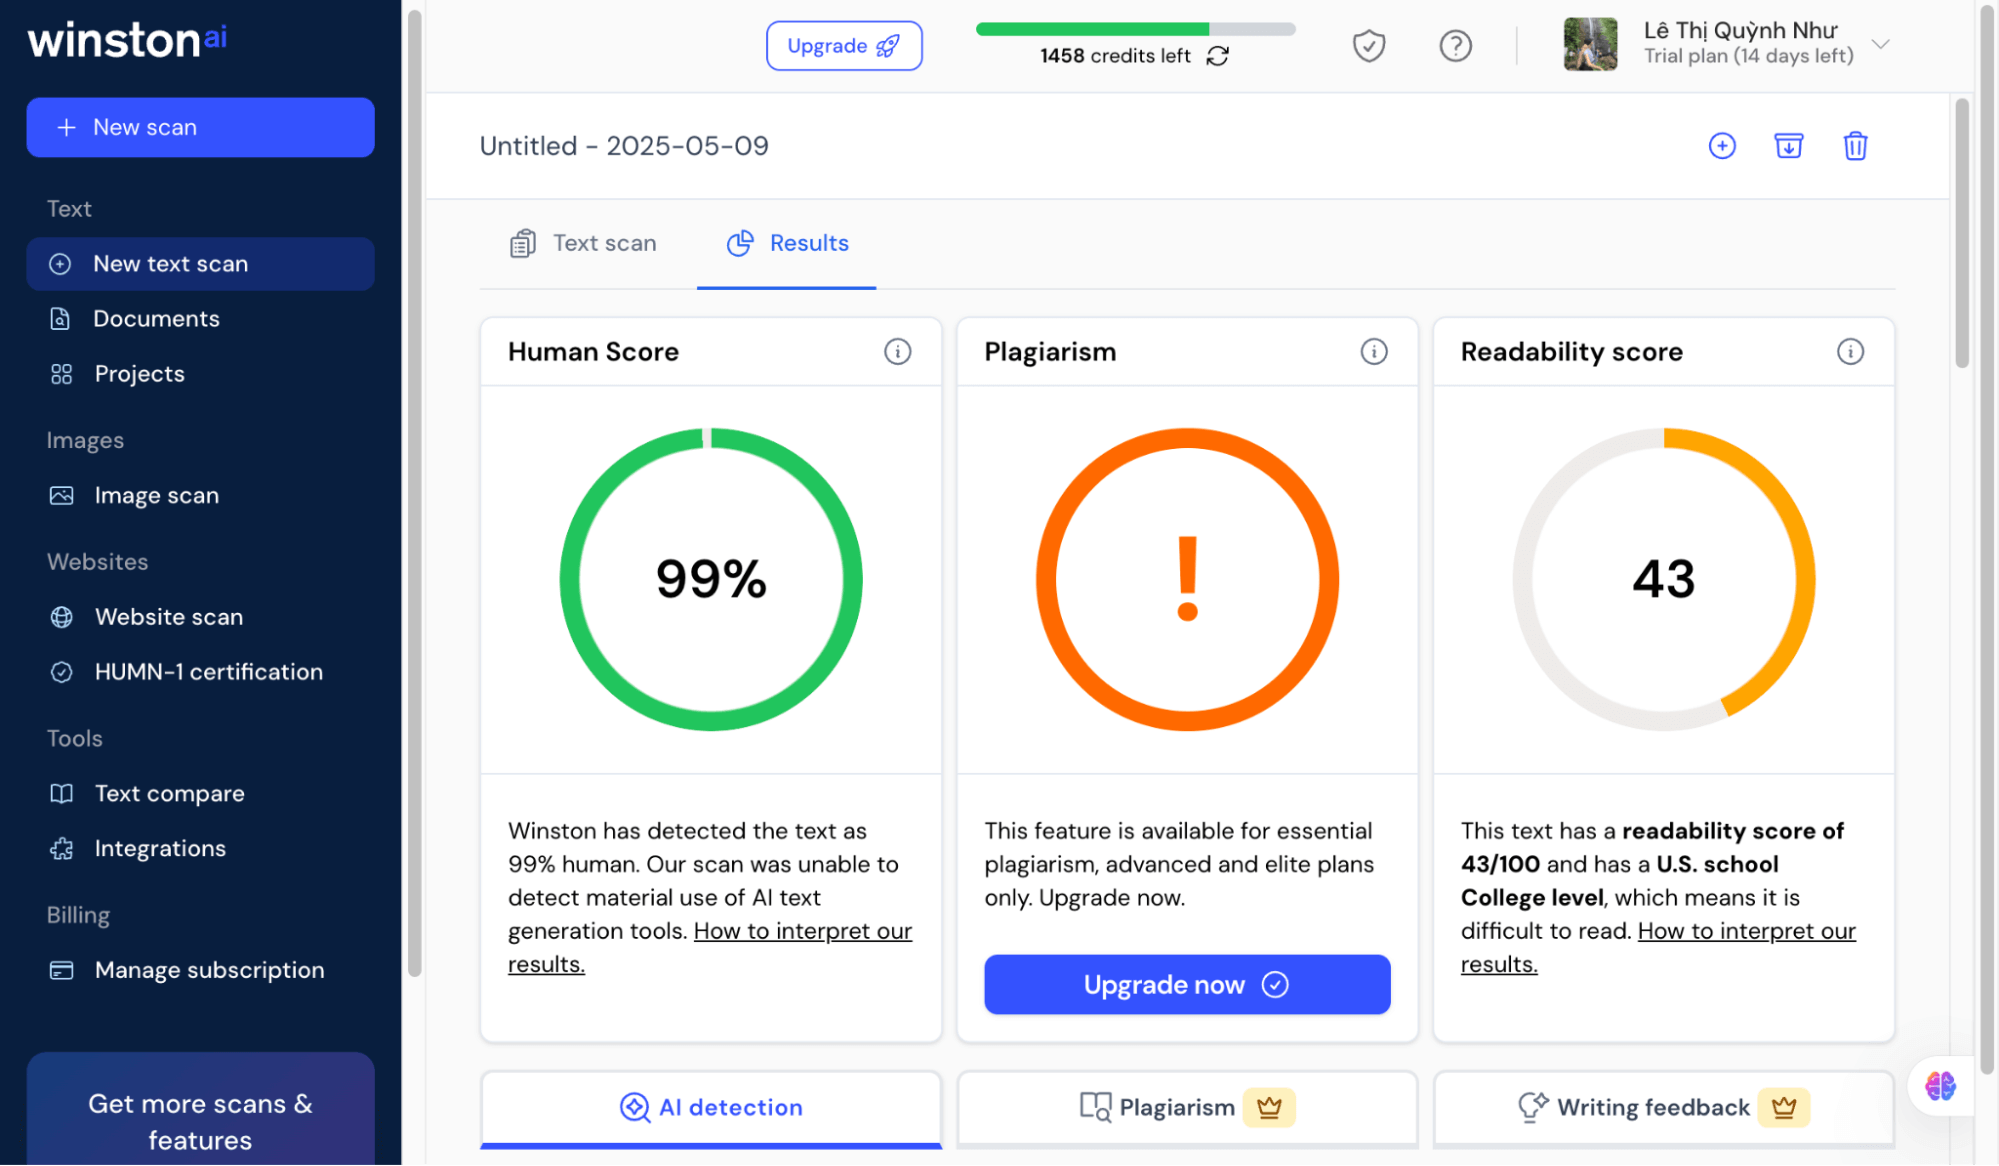
Task: Click the 99% human score gauge
Action: 711,579
